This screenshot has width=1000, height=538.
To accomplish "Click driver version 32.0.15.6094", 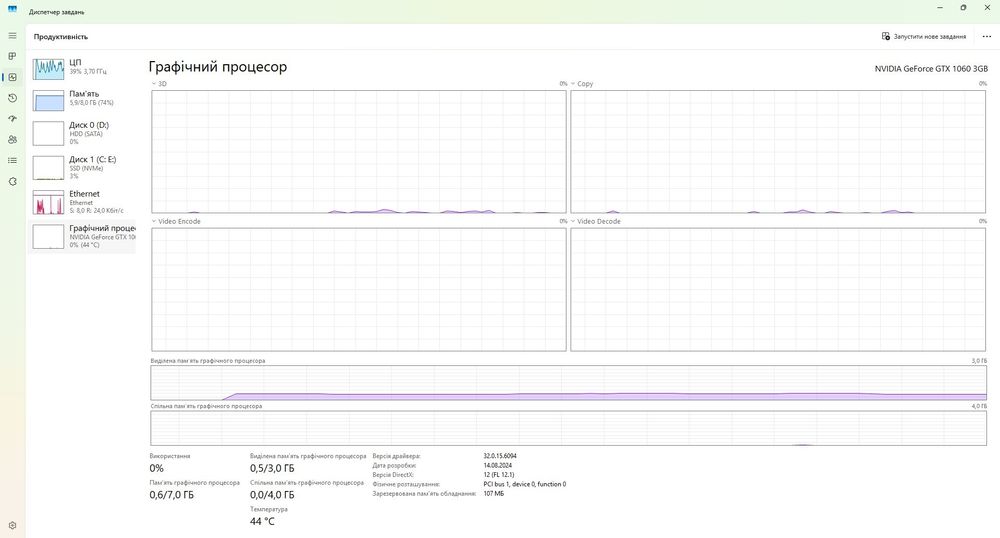I will (500, 456).
